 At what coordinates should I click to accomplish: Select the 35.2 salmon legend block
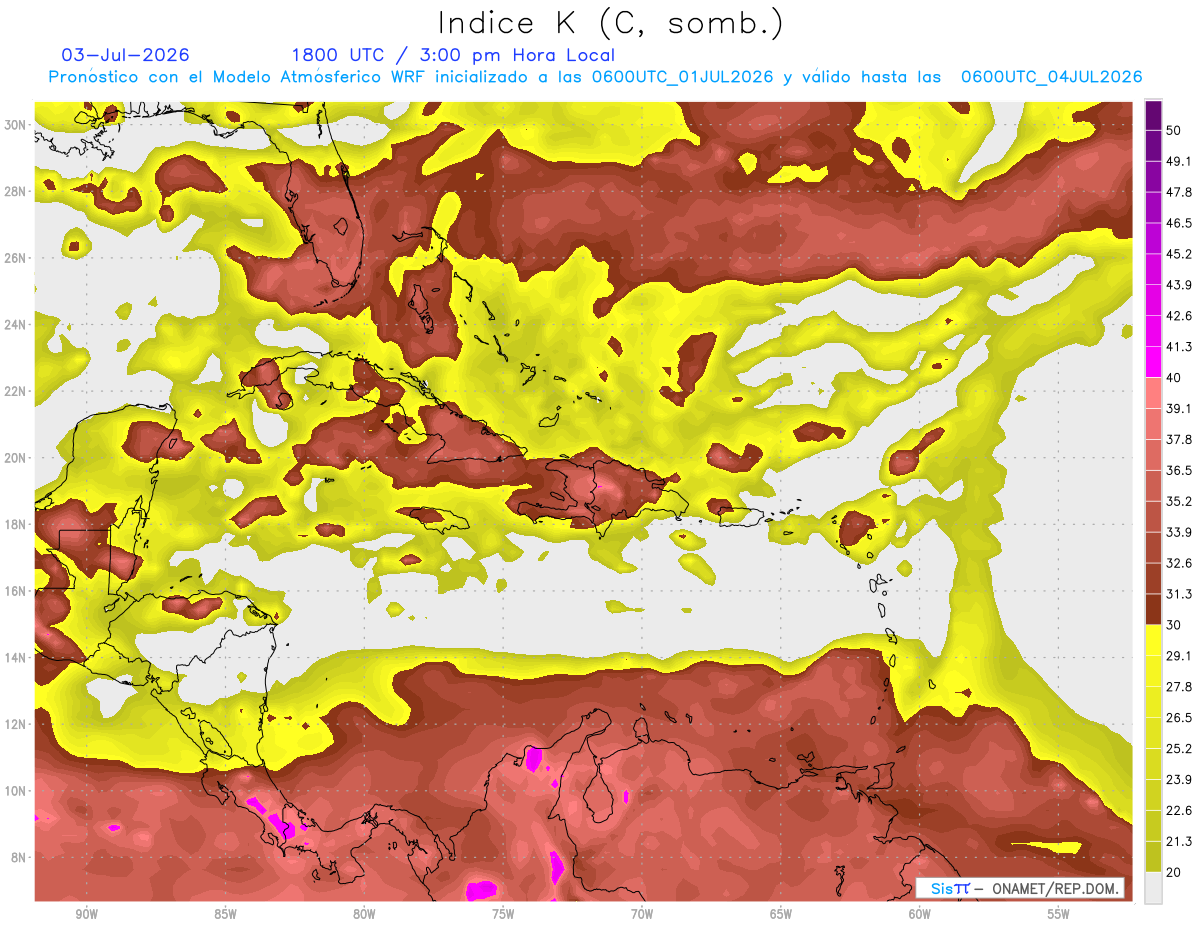click(1153, 486)
